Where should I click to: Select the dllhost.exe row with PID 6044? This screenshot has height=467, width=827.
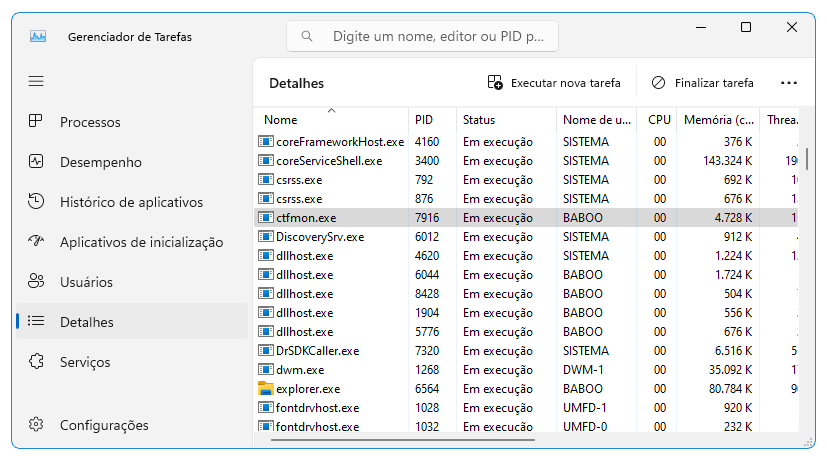(x=526, y=274)
